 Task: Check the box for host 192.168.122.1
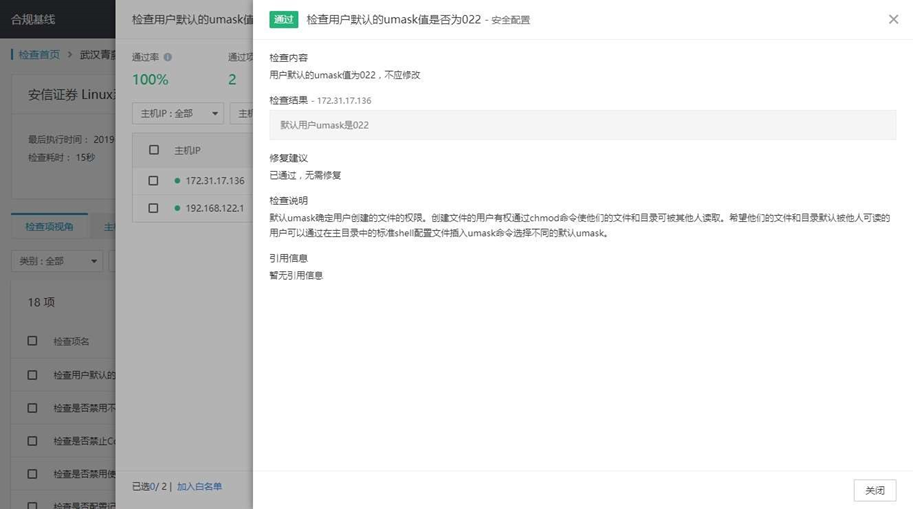153,208
